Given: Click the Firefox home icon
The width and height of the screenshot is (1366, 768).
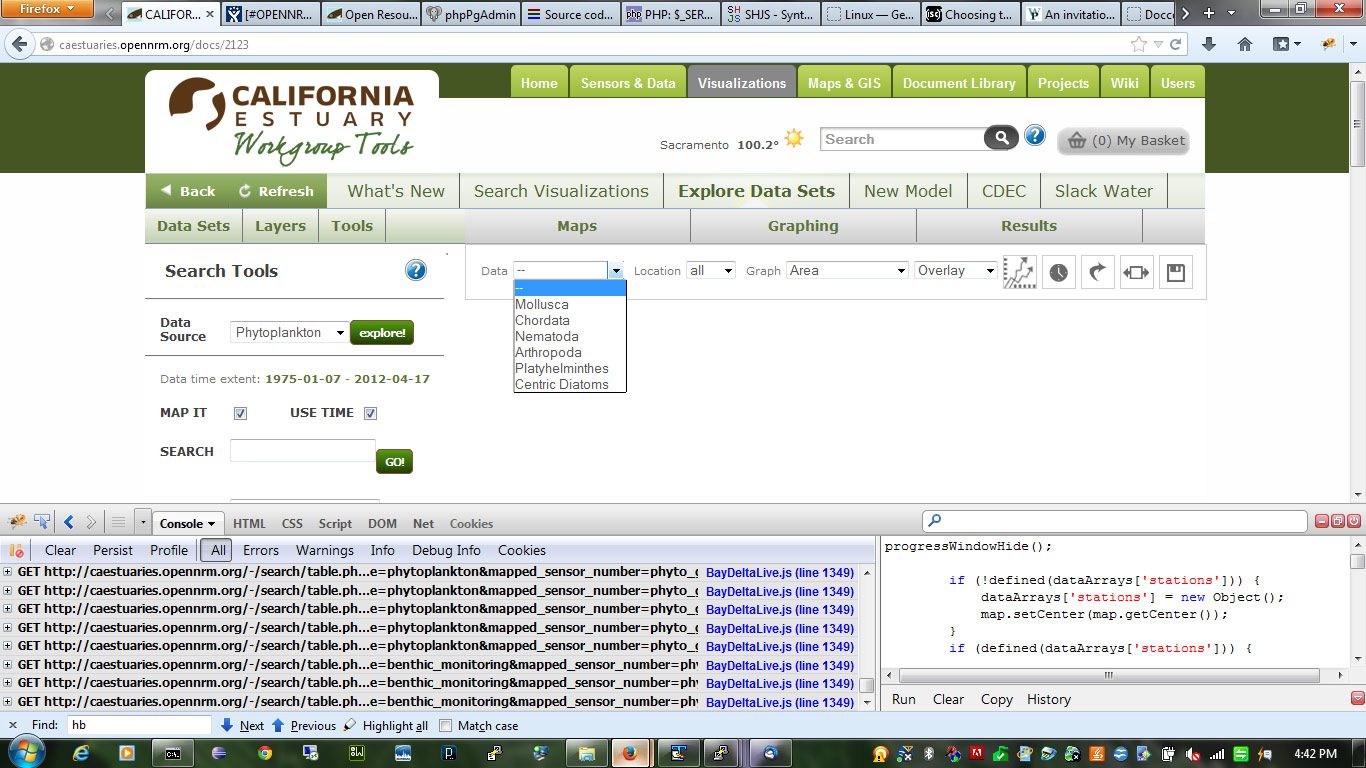Looking at the screenshot, I should [1245, 44].
